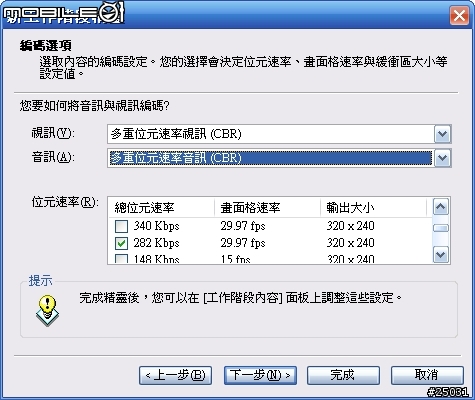Click the bitrate list scrollbar thumb
Screen dimensions: 475x400
click(x=441, y=228)
